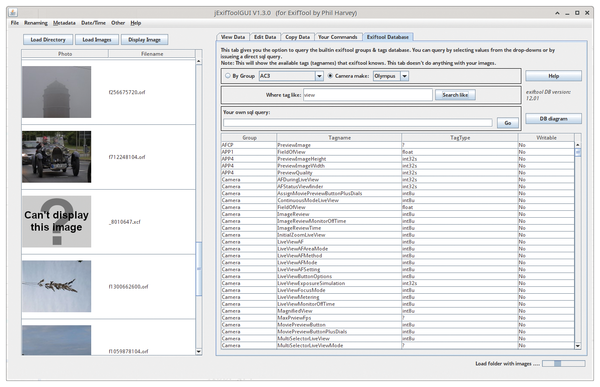
Task: Click the Display Image button
Action: [144, 39]
